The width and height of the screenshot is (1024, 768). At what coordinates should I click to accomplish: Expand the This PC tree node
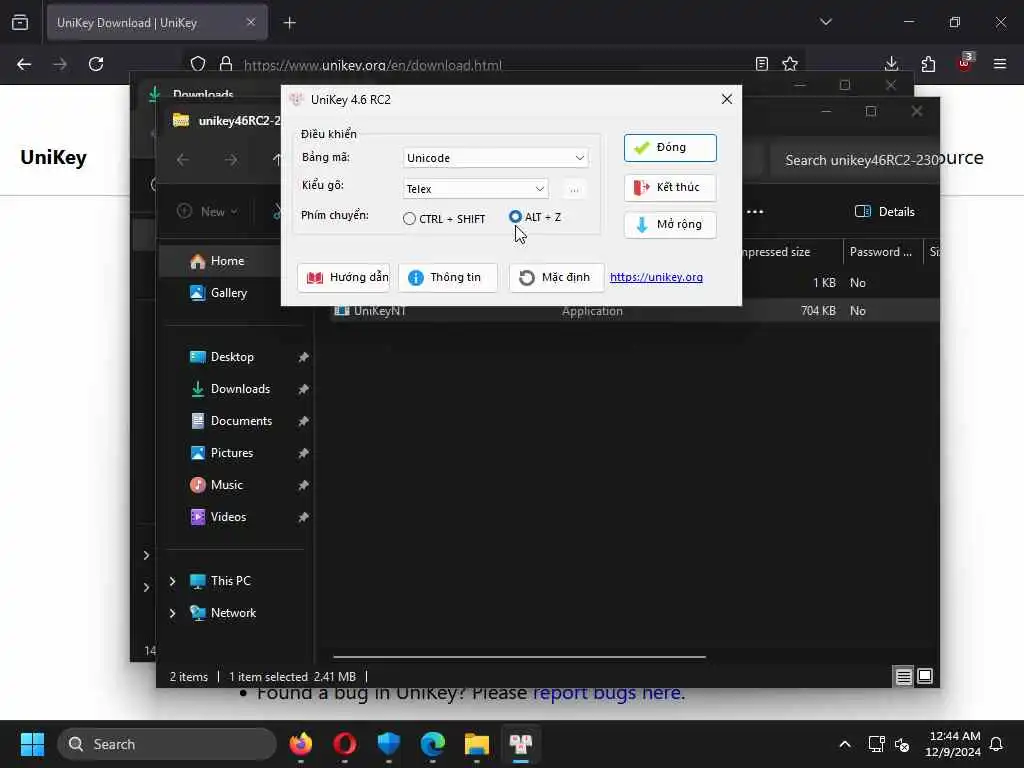pos(172,581)
